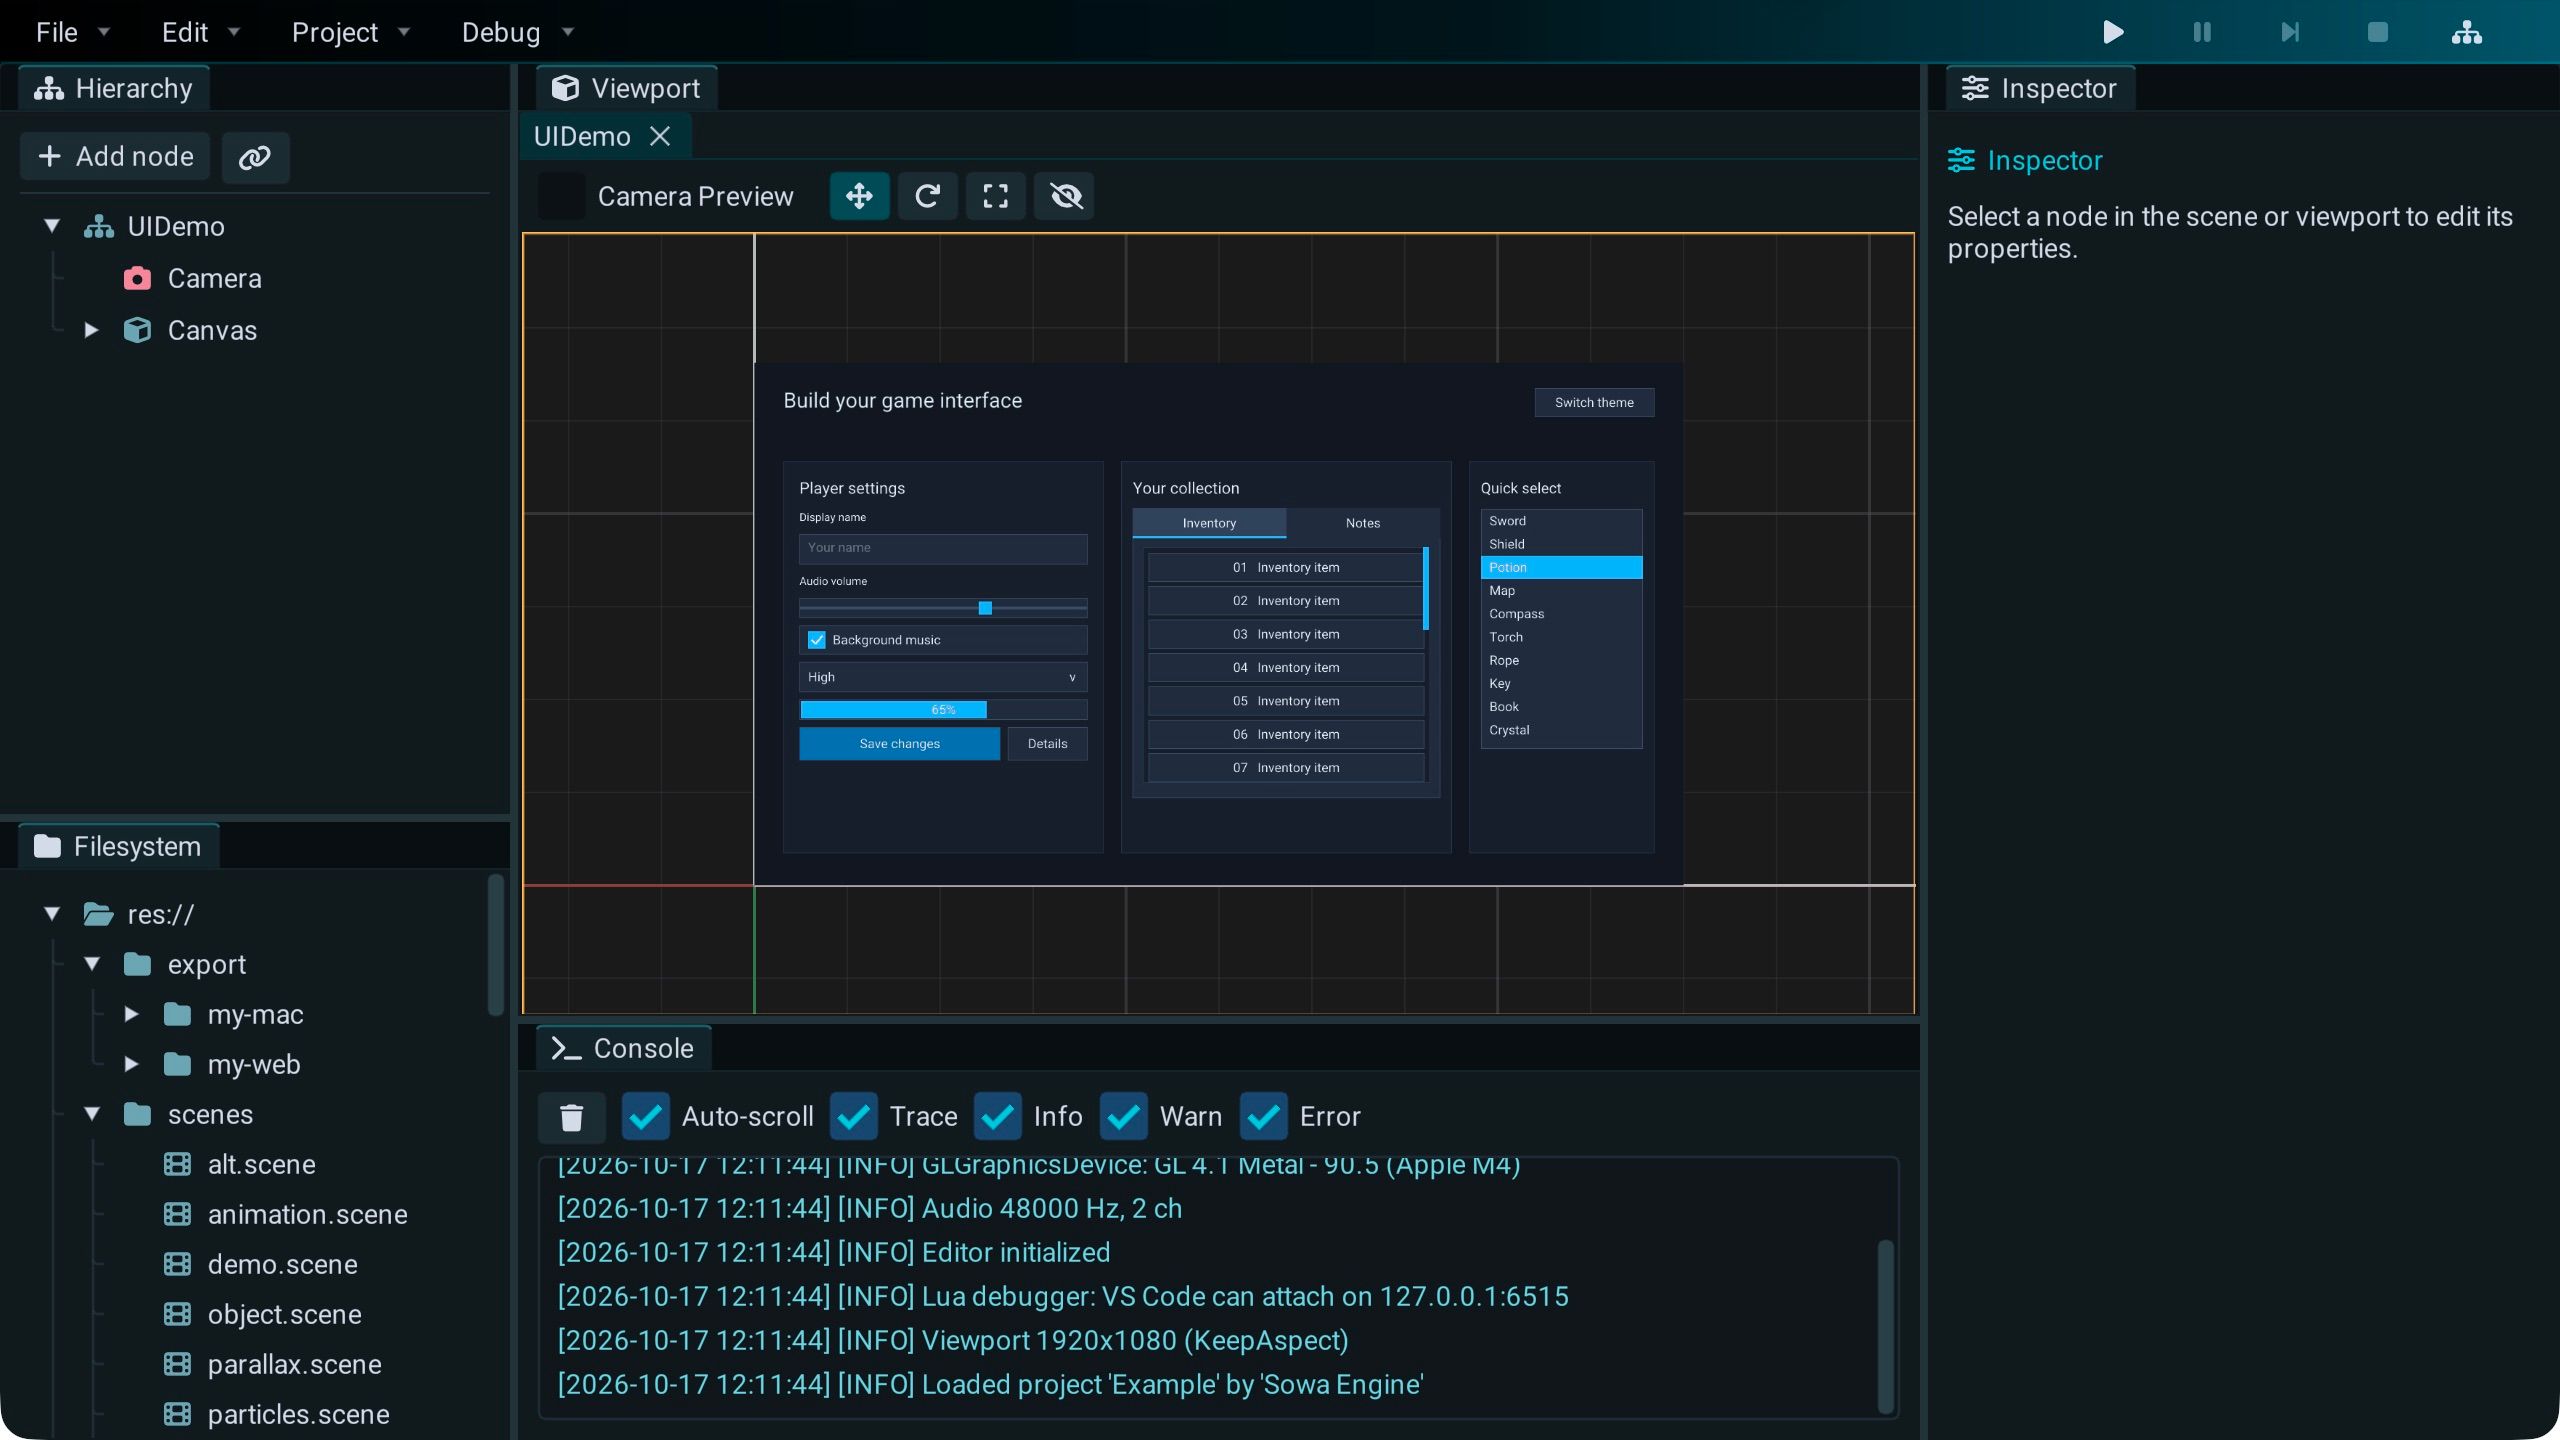Select Crystal in Quick select list
The height and width of the screenshot is (1440, 2560).
pyautogui.click(x=1561, y=730)
